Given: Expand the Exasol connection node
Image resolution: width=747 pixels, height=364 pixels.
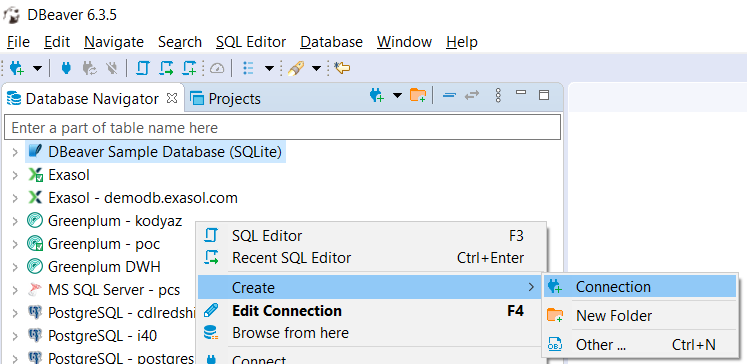Looking at the screenshot, I should pyautogui.click(x=15, y=175).
